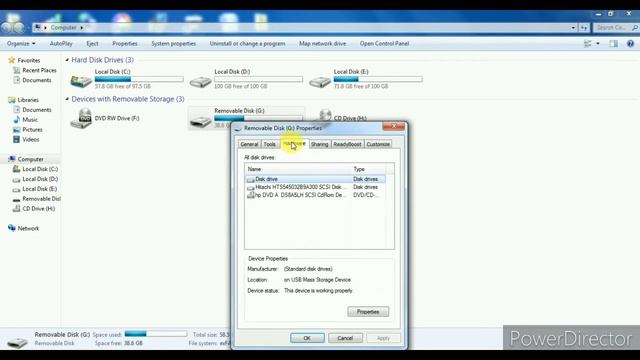Select CD Drive (H:) icon
Screen dimensions: 640x360
point(325,116)
